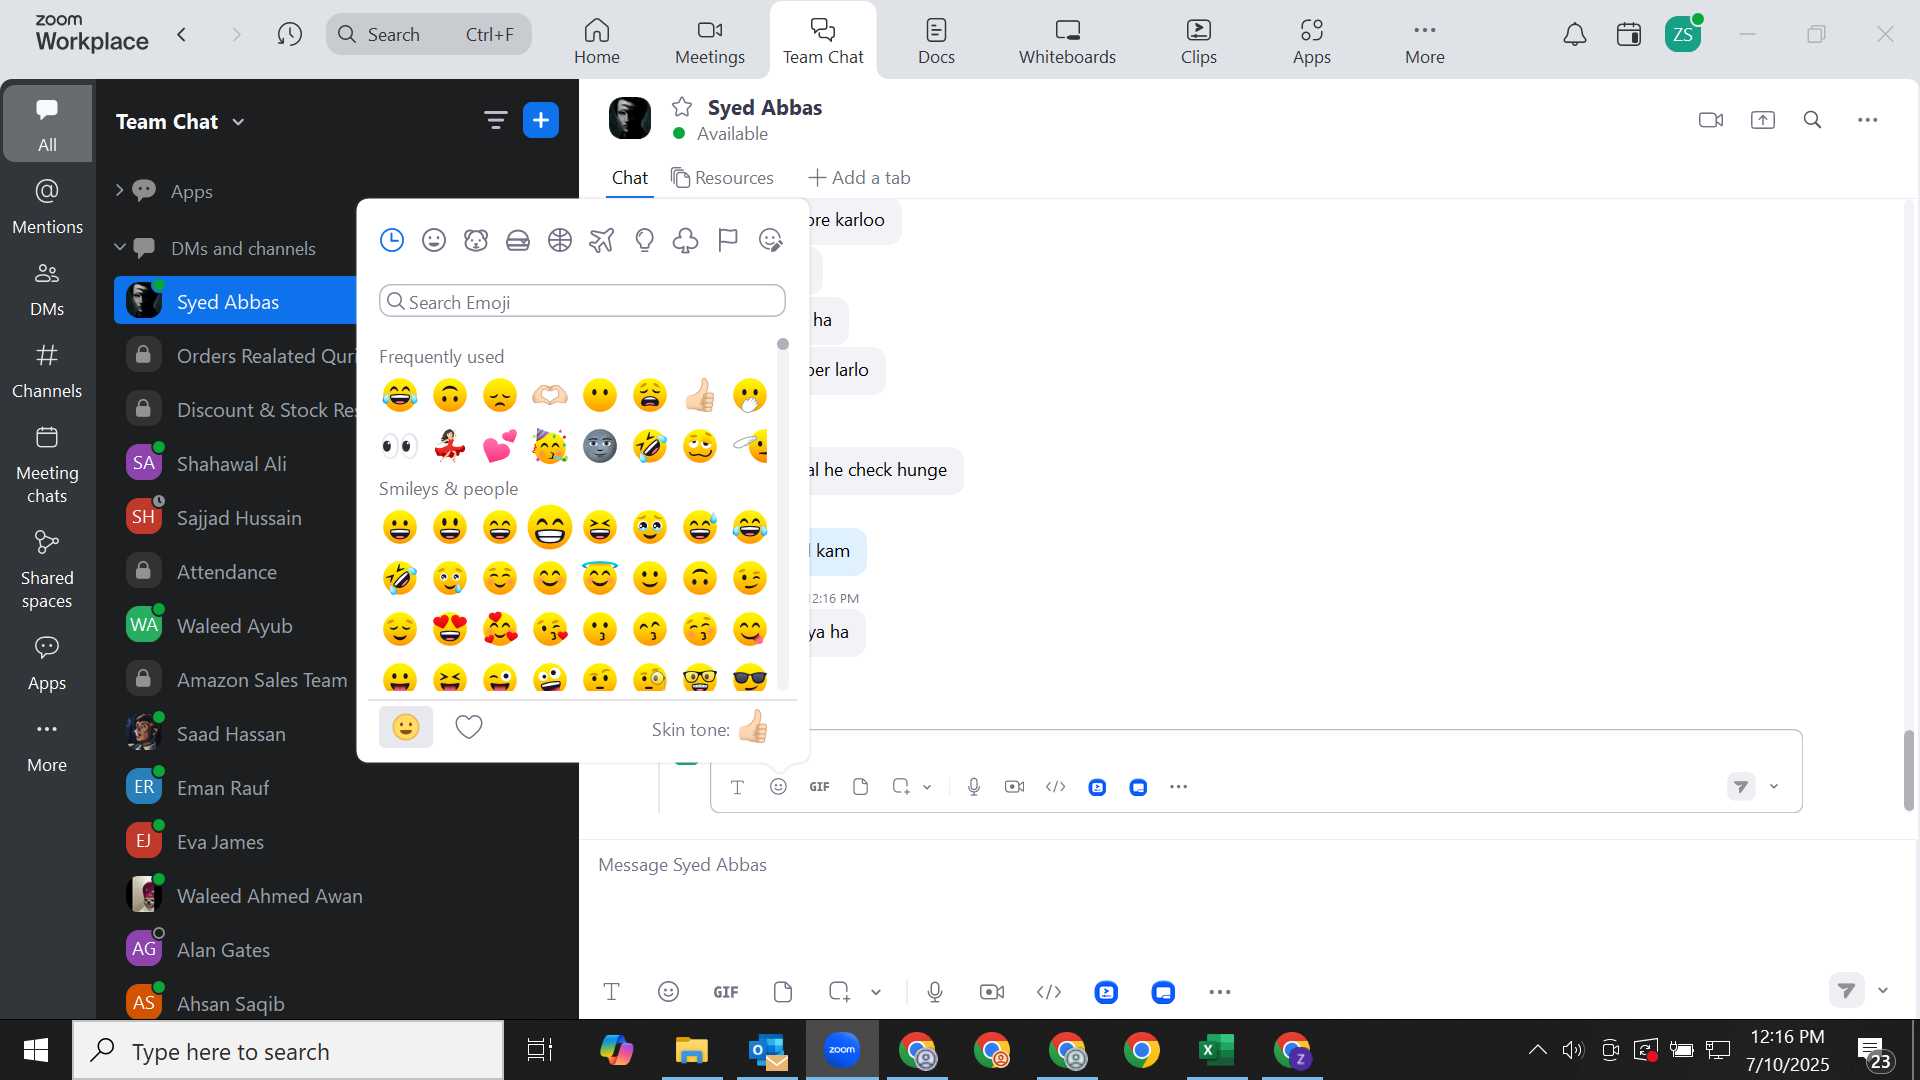Viewport: 1920px width, 1080px height.
Task: Record a video message in bottom toolbar
Action: 992,992
